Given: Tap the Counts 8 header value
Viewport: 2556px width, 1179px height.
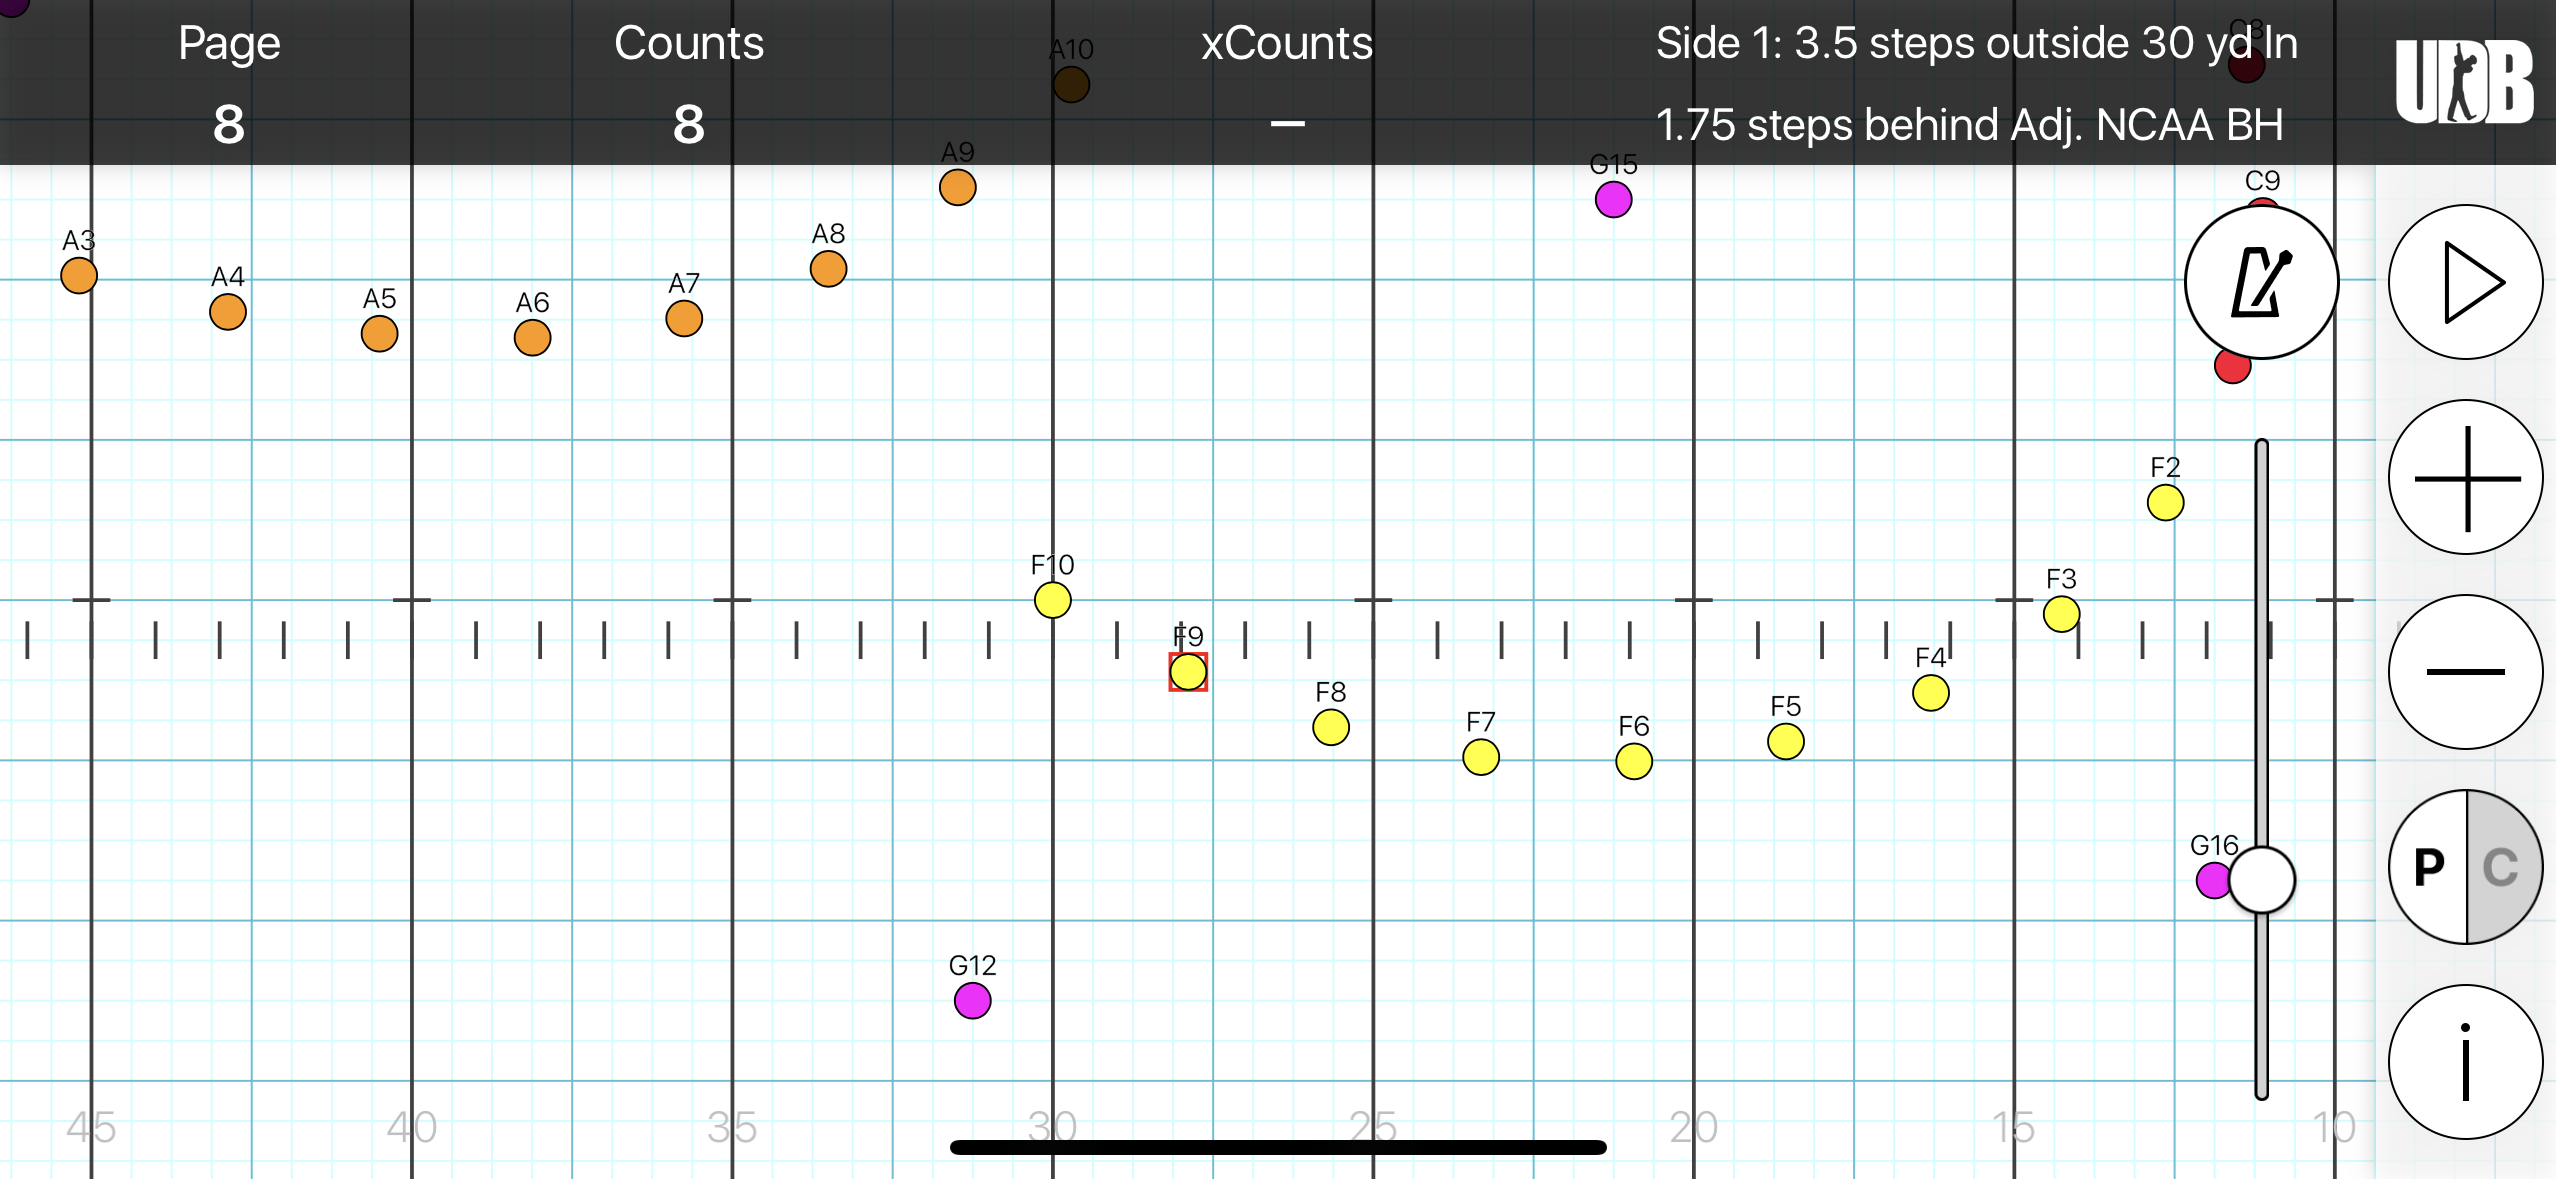Looking at the screenshot, I should (x=689, y=125).
